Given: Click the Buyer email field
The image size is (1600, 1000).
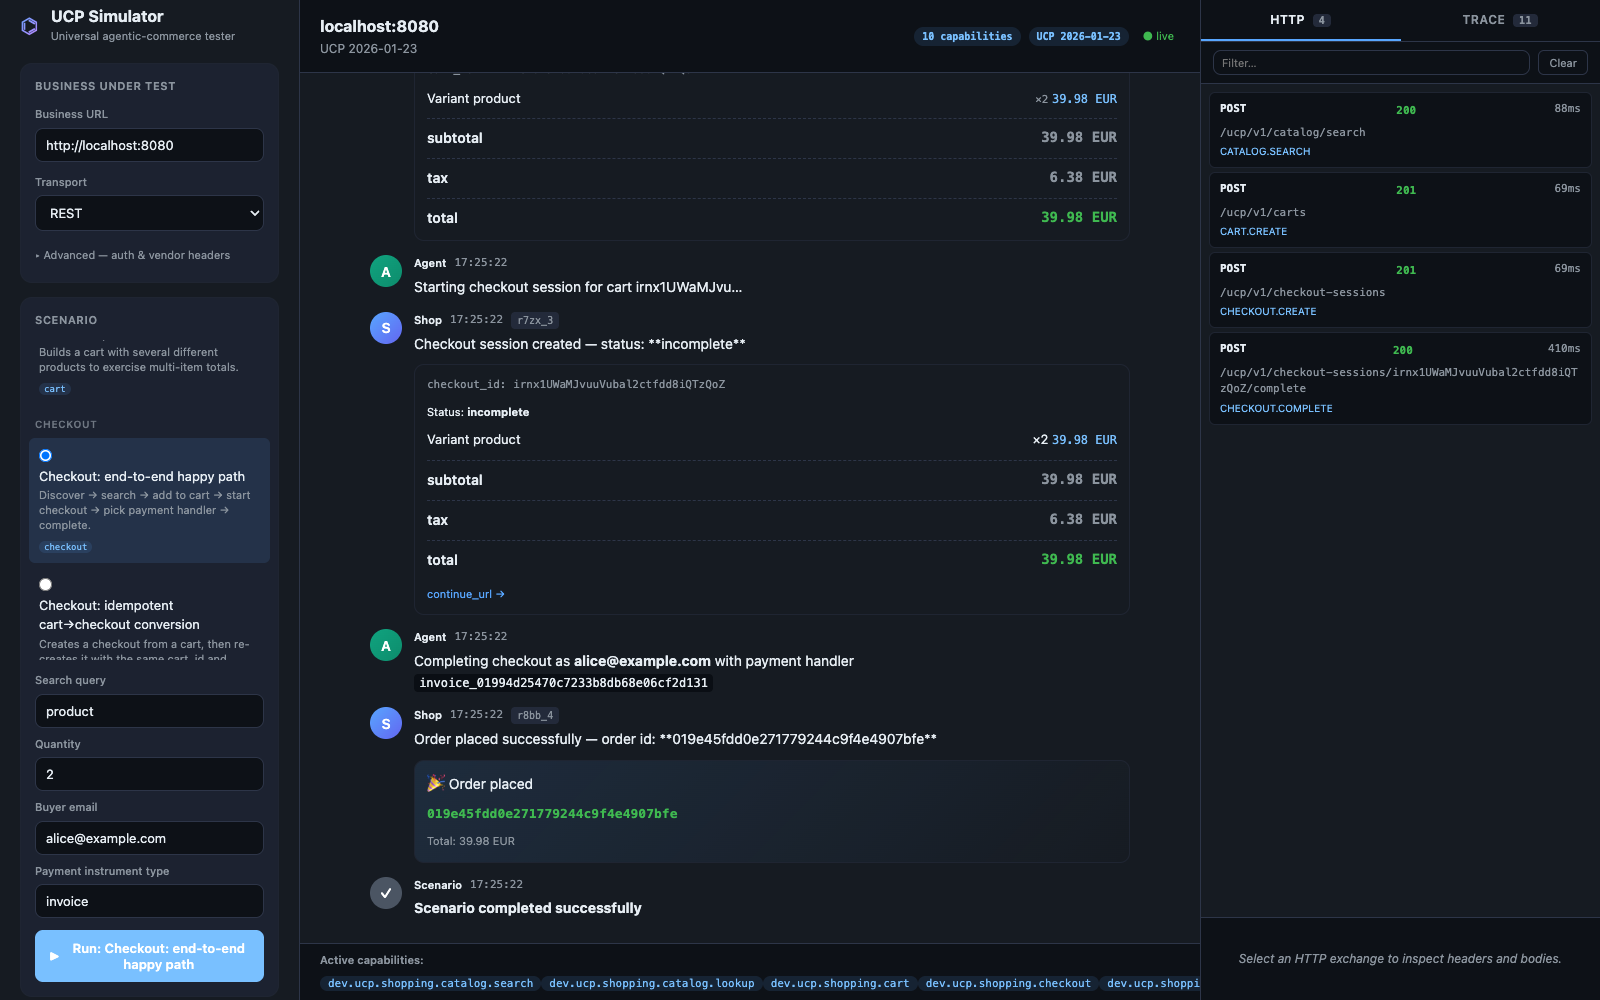Looking at the screenshot, I should [149, 838].
